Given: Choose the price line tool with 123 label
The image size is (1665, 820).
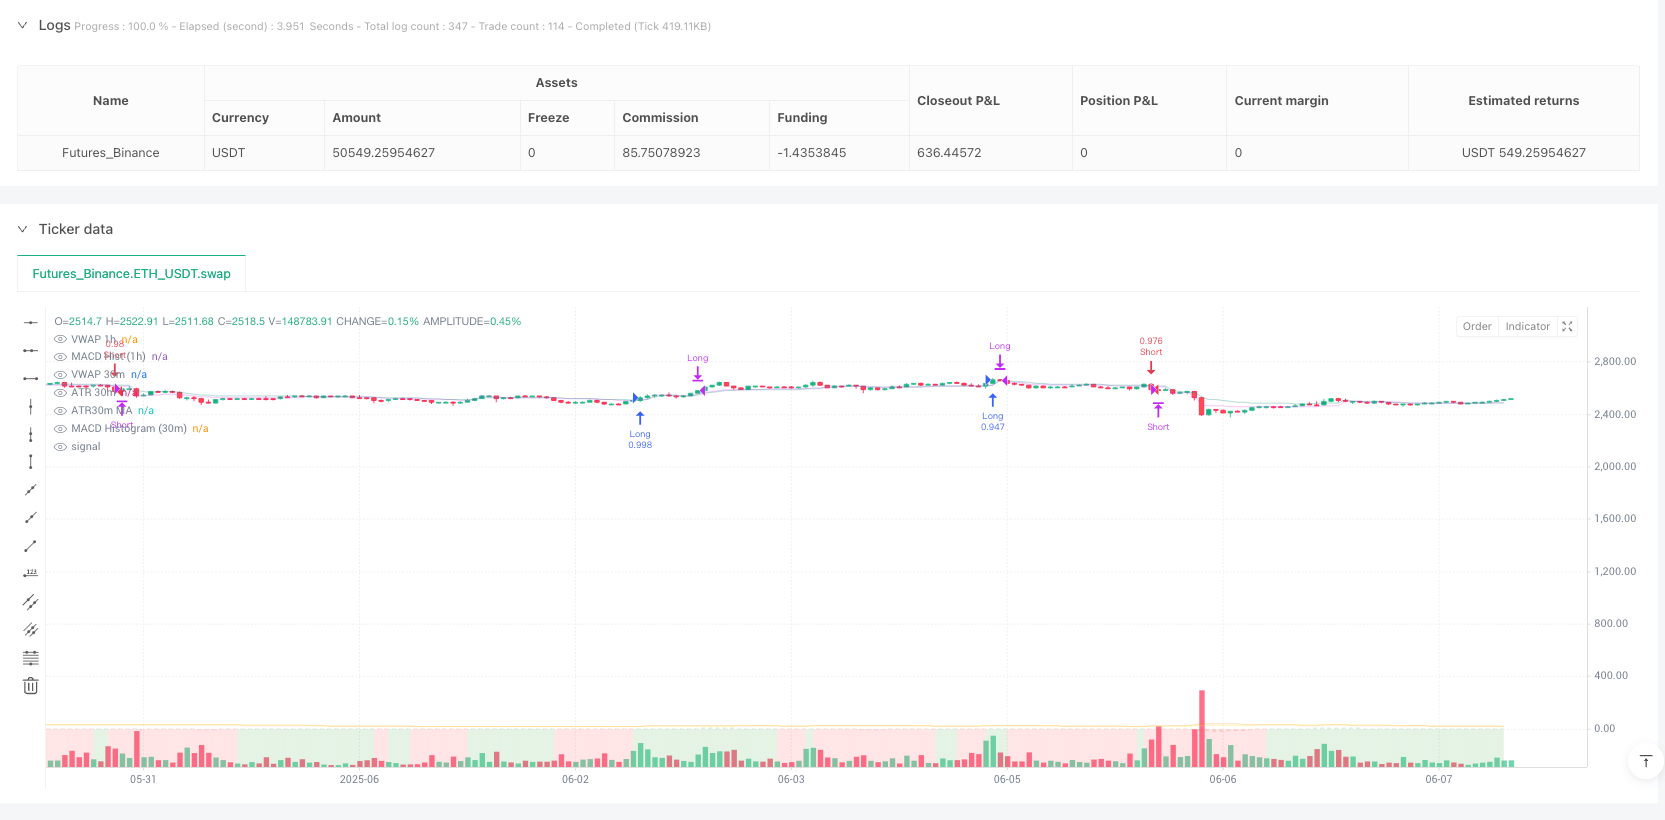Looking at the screenshot, I should point(31,573).
